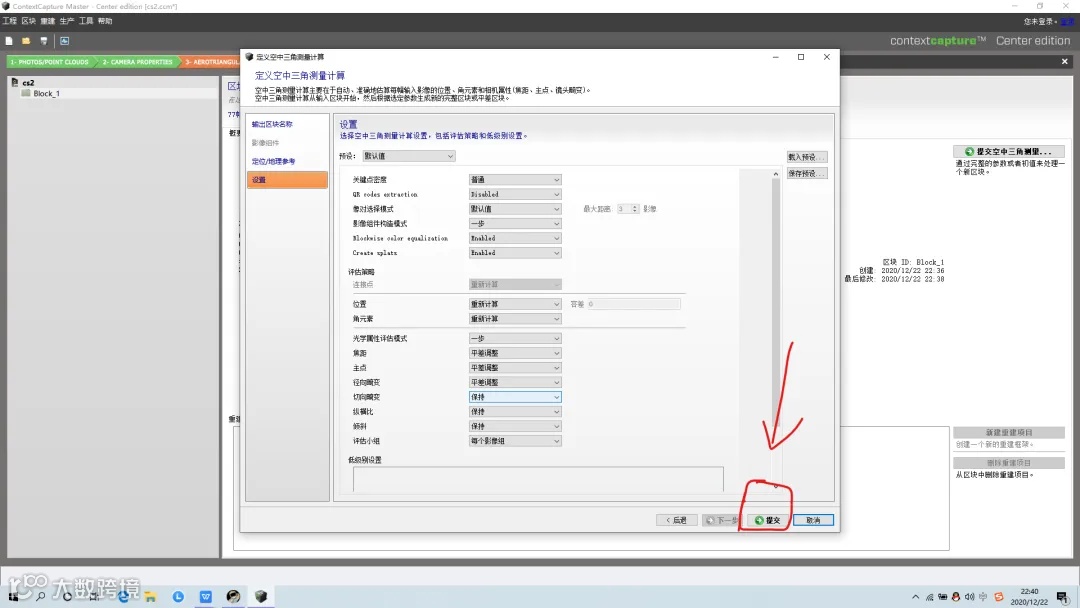
Task: Open the 预设 preset dropdown
Action: pyautogui.click(x=408, y=156)
